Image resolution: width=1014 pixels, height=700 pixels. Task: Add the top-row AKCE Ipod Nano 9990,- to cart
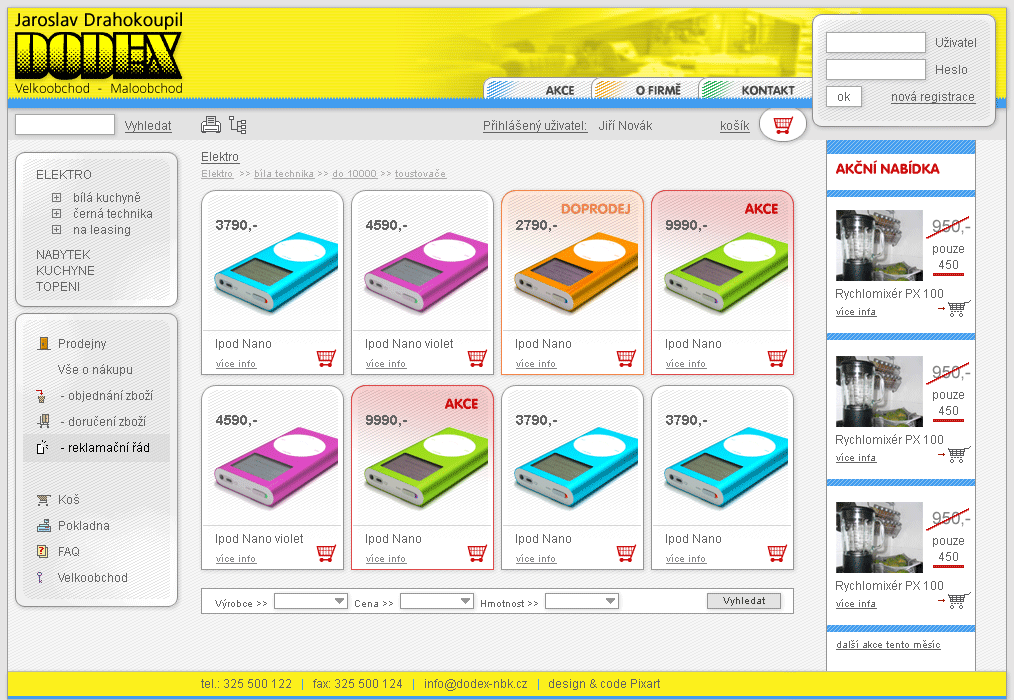point(777,358)
